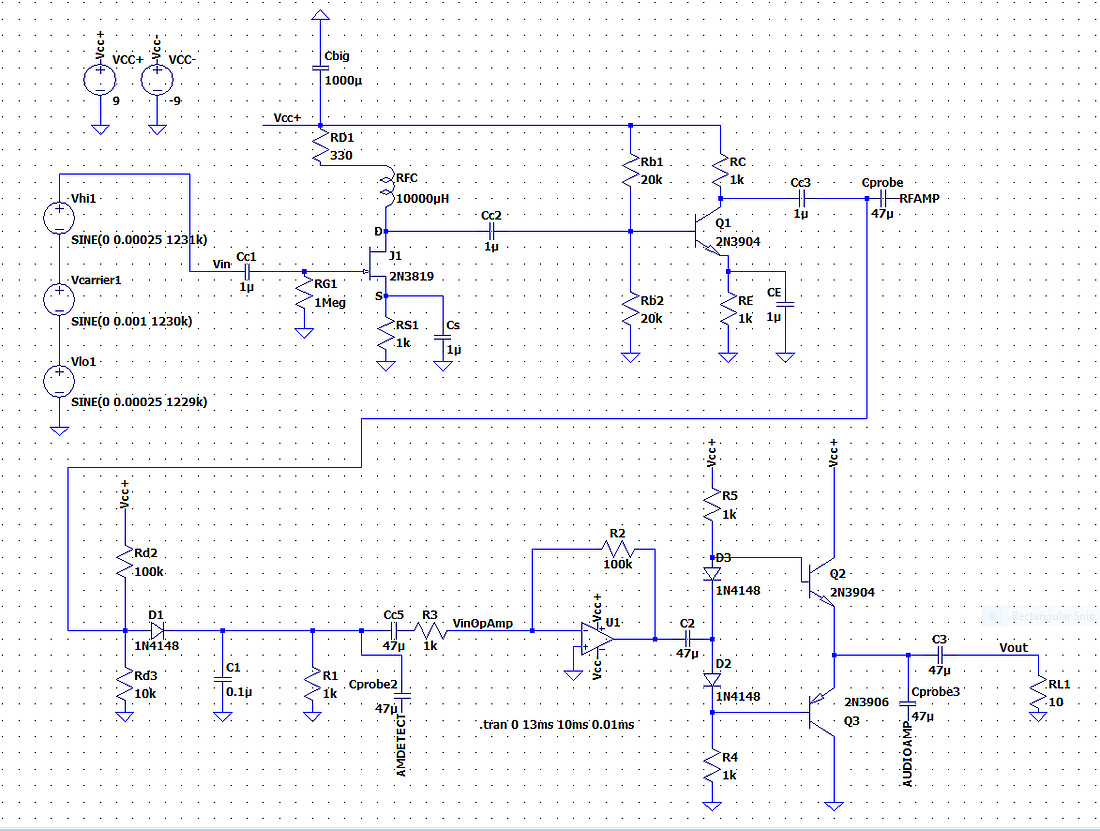Click the RFC inductor coil symbol

click(x=387, y=187)
